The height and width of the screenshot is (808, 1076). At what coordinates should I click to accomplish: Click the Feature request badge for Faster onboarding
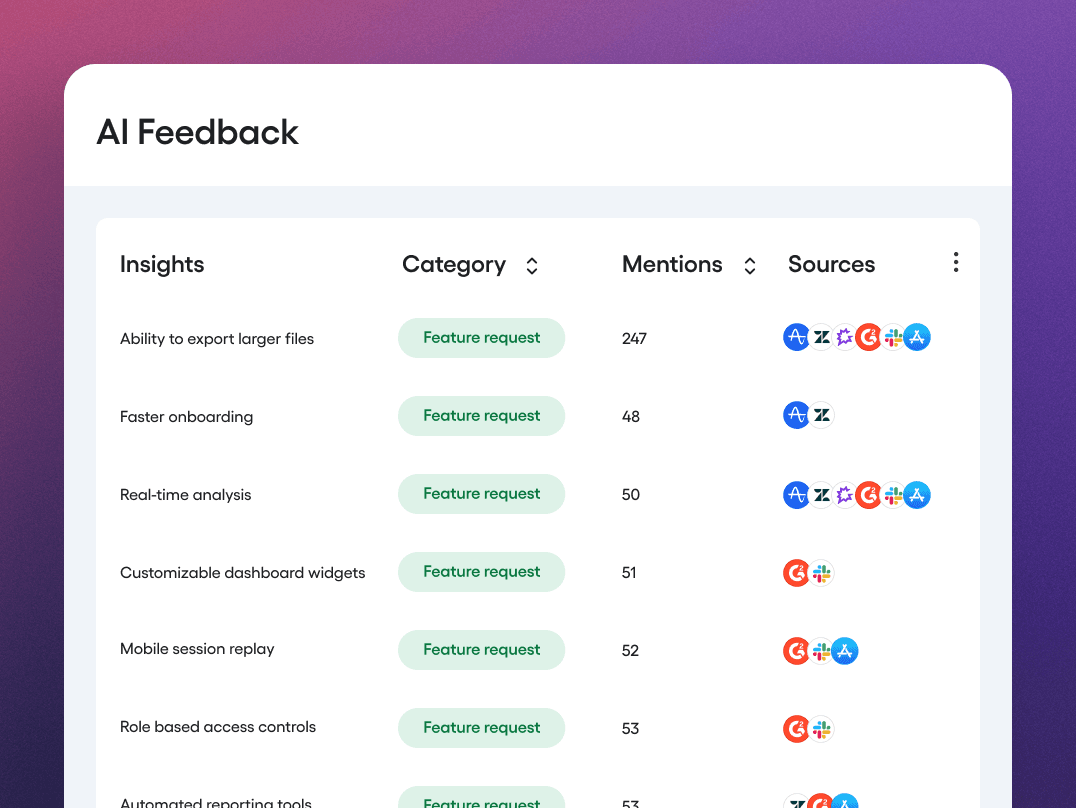coord(481,415)
